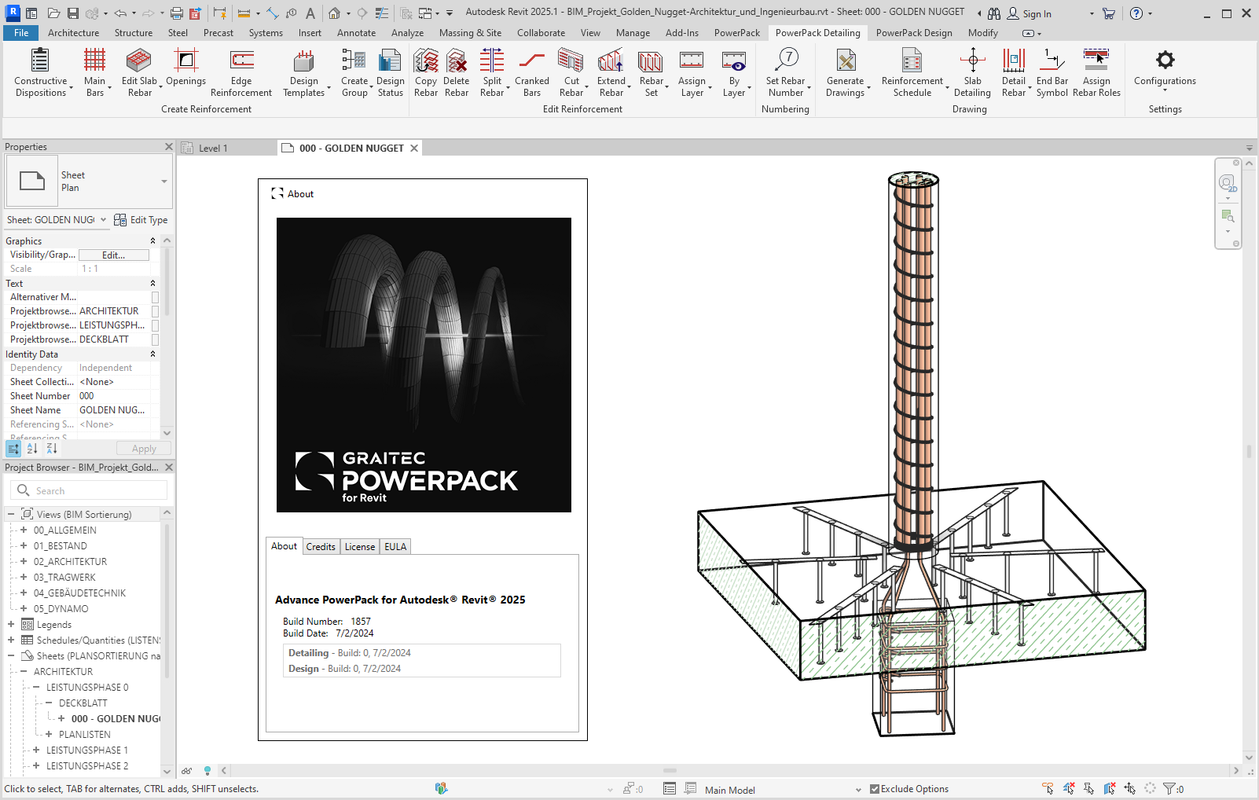
Task: Select the By Layer visibility tool
Action: 734,72
